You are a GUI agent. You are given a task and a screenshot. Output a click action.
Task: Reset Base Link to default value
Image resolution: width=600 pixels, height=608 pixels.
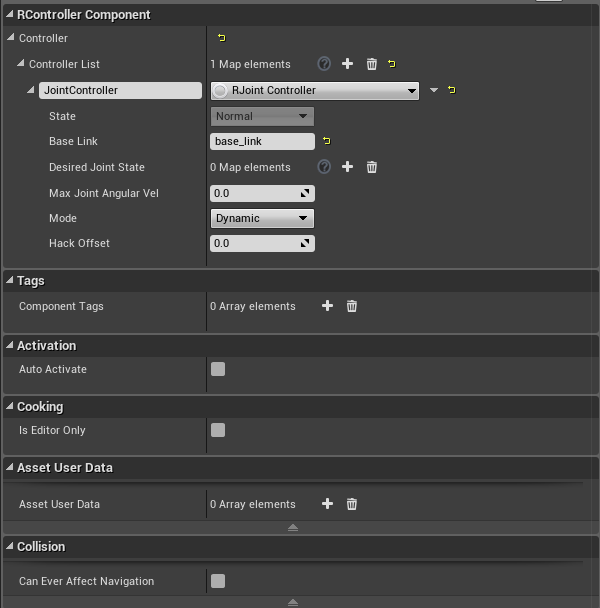click(326, 141)
